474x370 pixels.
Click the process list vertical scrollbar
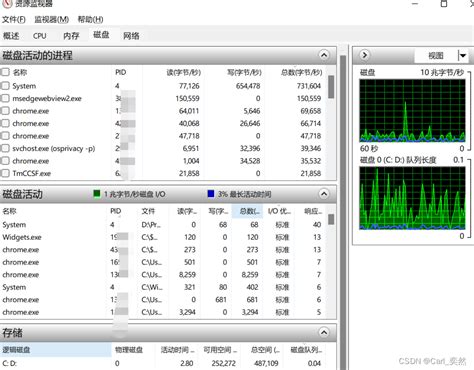click(x=331, y=123)
